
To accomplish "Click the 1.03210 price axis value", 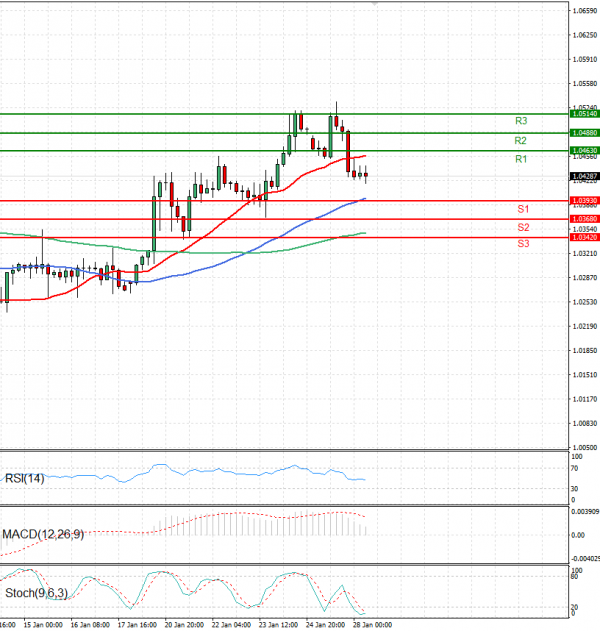I will tap(585, 254).
